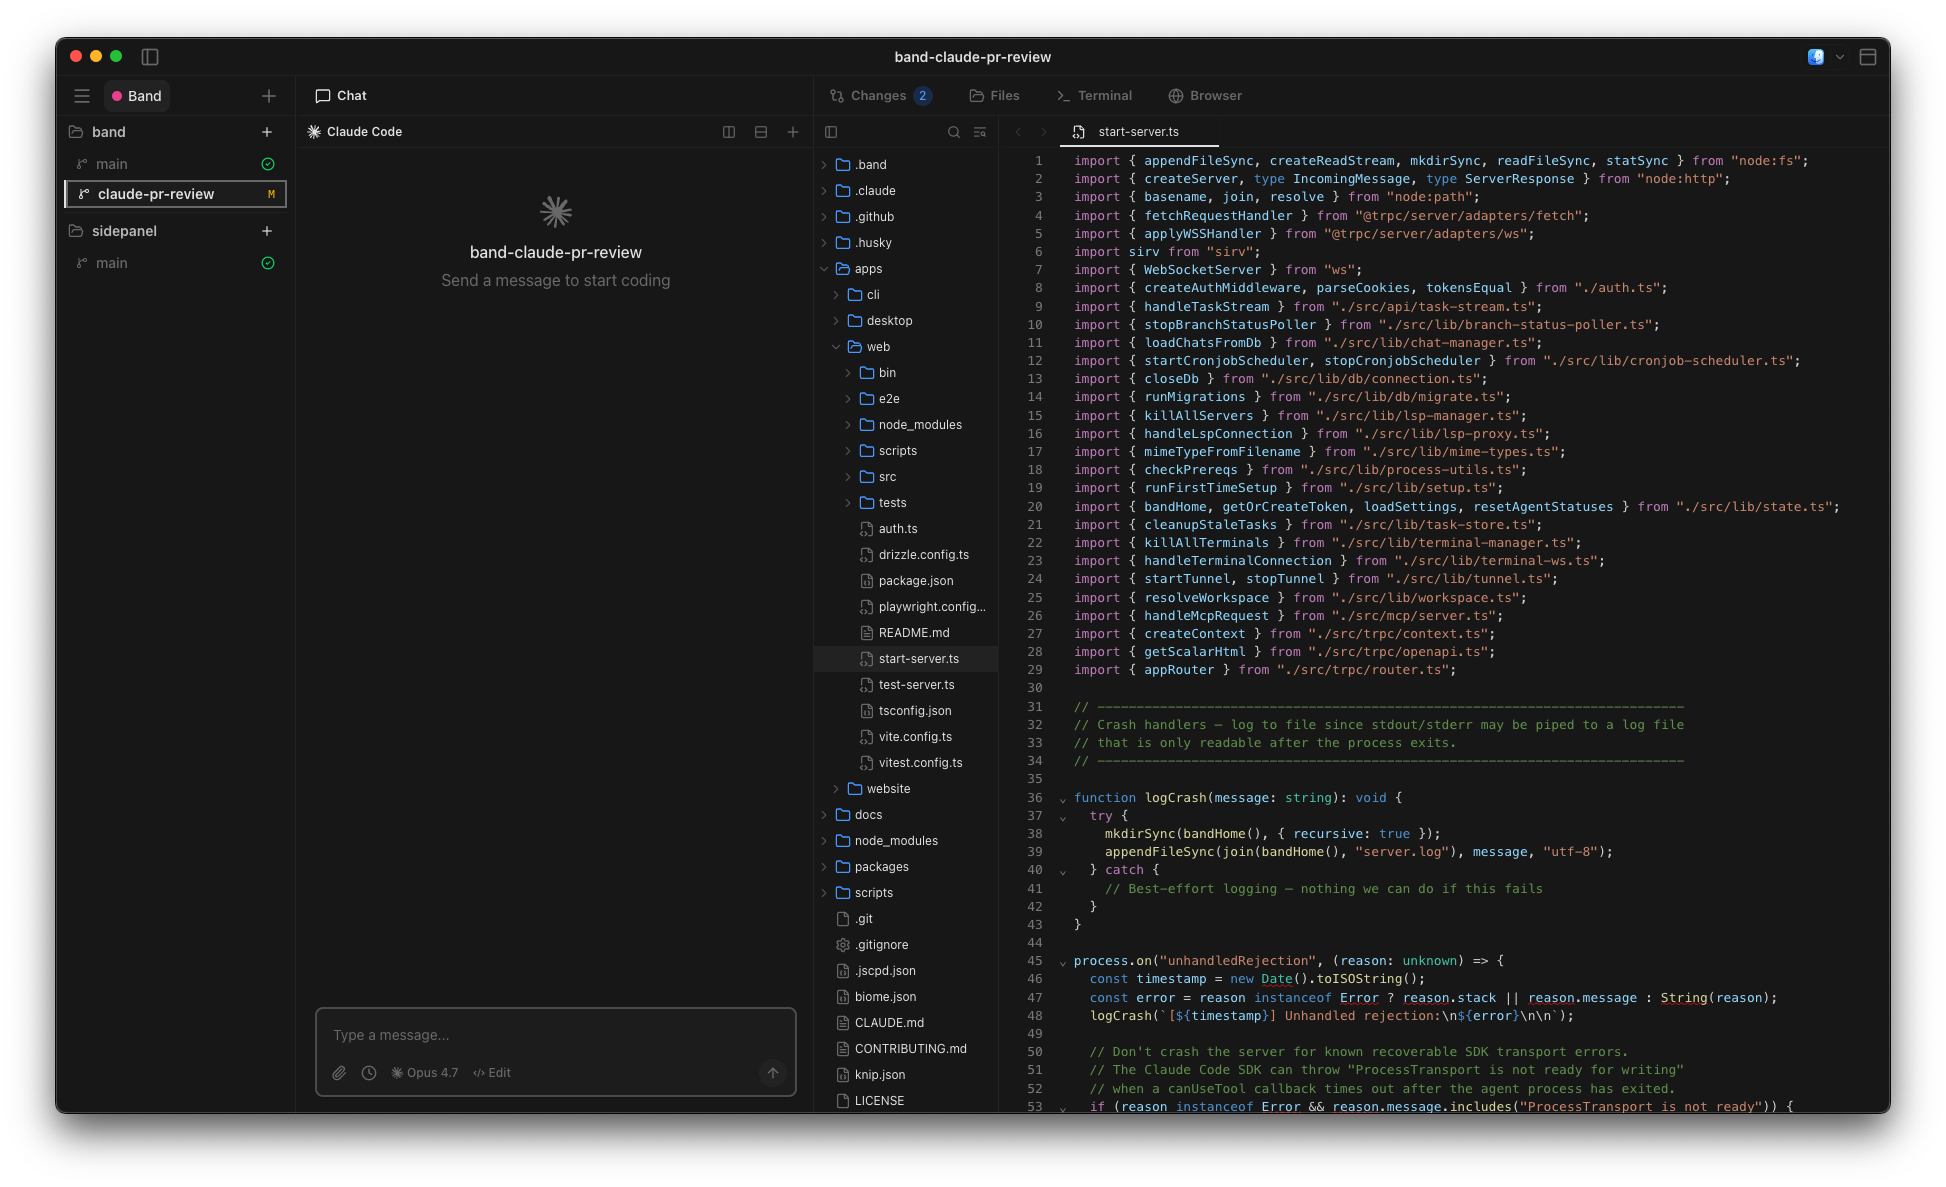This screenshot has width=1946, height=1187.
Task: Add a new workspace tab with plus
Action: click(x=269, y=96)
